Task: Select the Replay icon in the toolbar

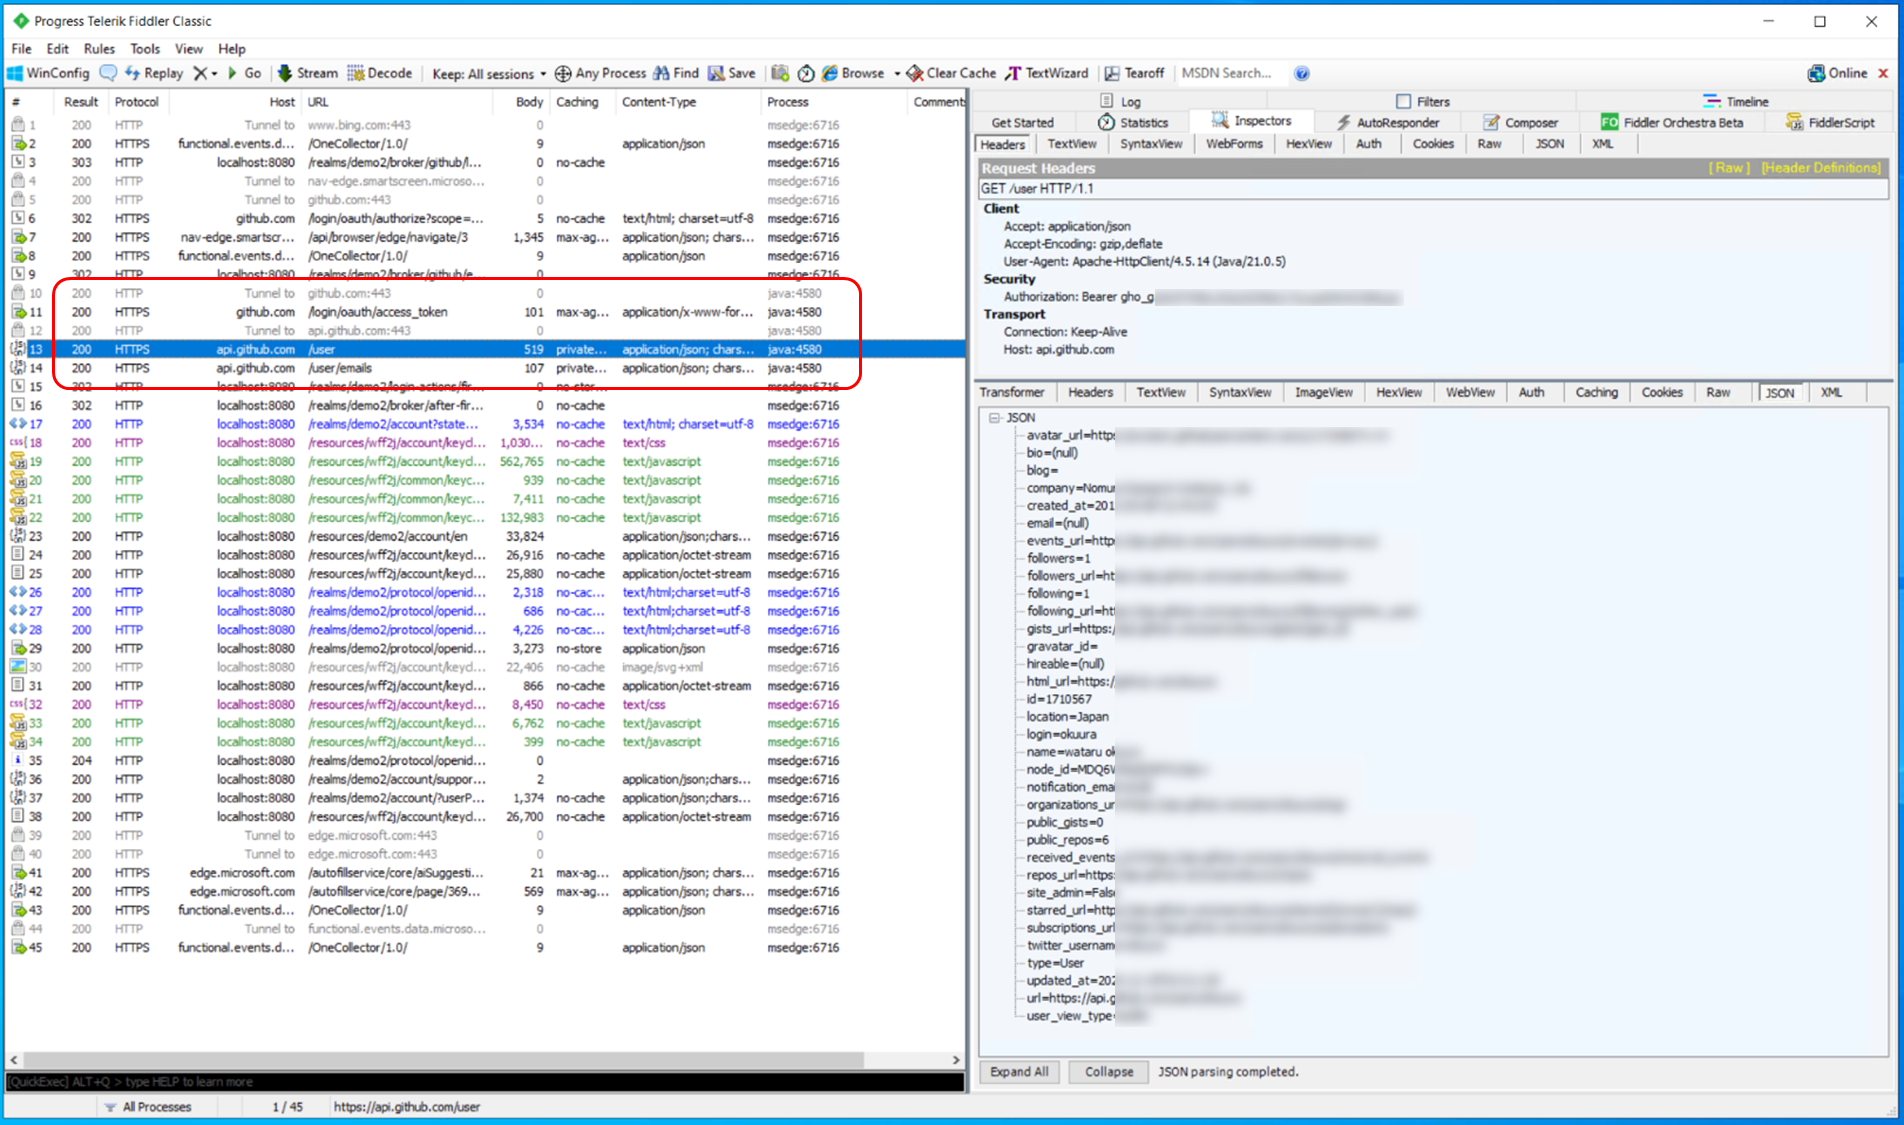Action: [154, 72]
